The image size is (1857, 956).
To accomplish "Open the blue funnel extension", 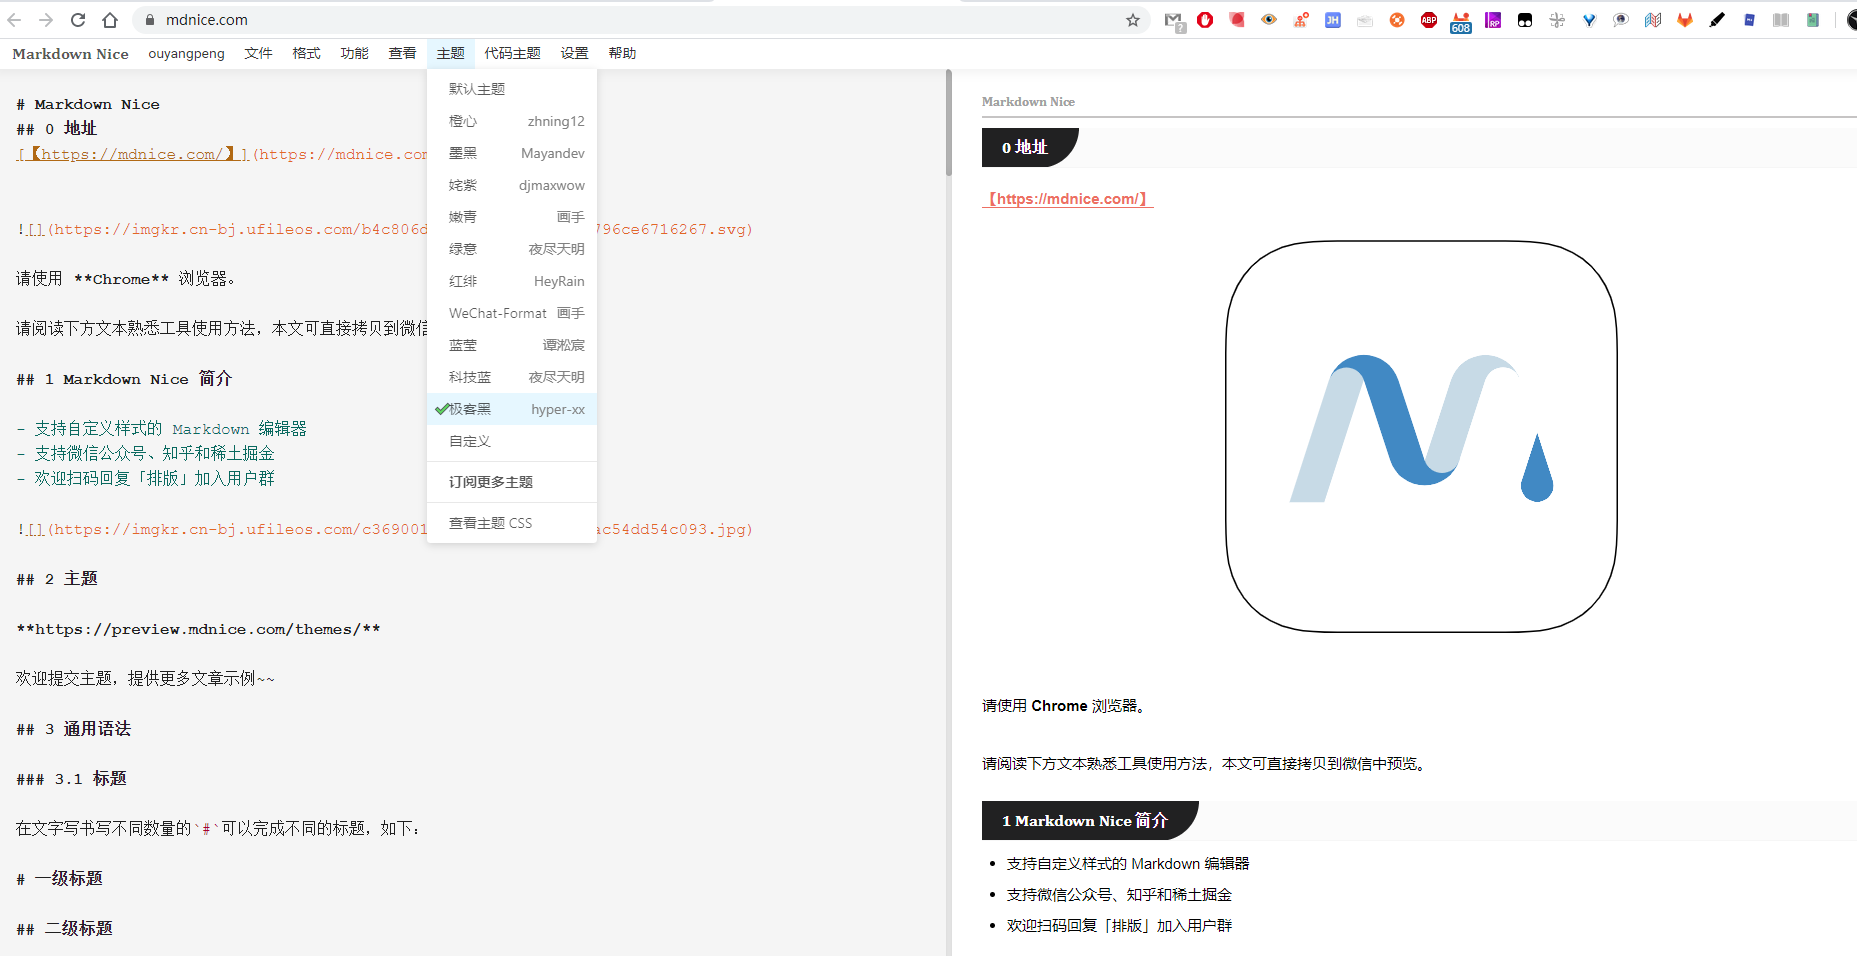I will [x=1589, y=20].
